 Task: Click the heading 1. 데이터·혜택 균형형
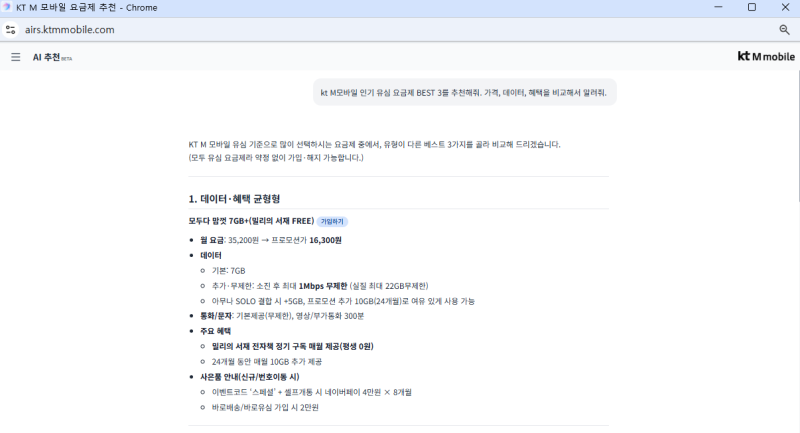tap(234, 198)
